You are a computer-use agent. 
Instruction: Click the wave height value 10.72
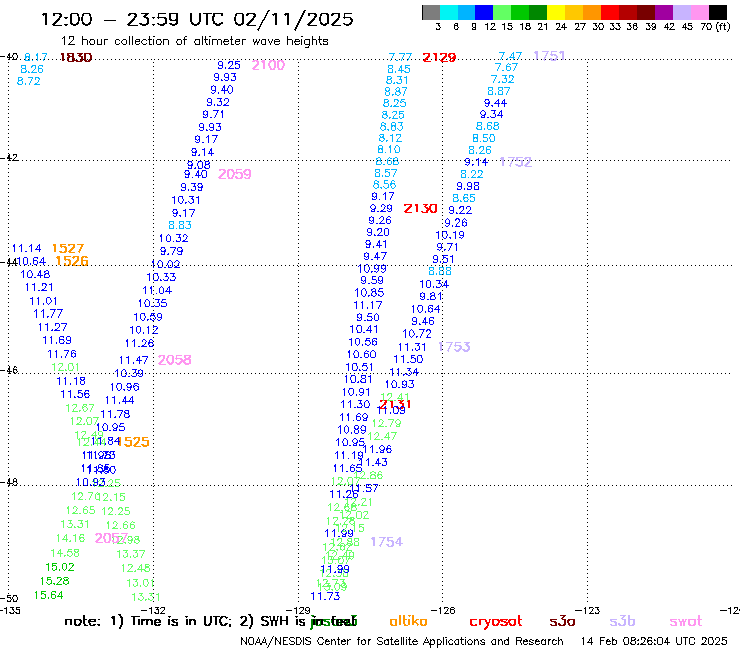(417, 334)
